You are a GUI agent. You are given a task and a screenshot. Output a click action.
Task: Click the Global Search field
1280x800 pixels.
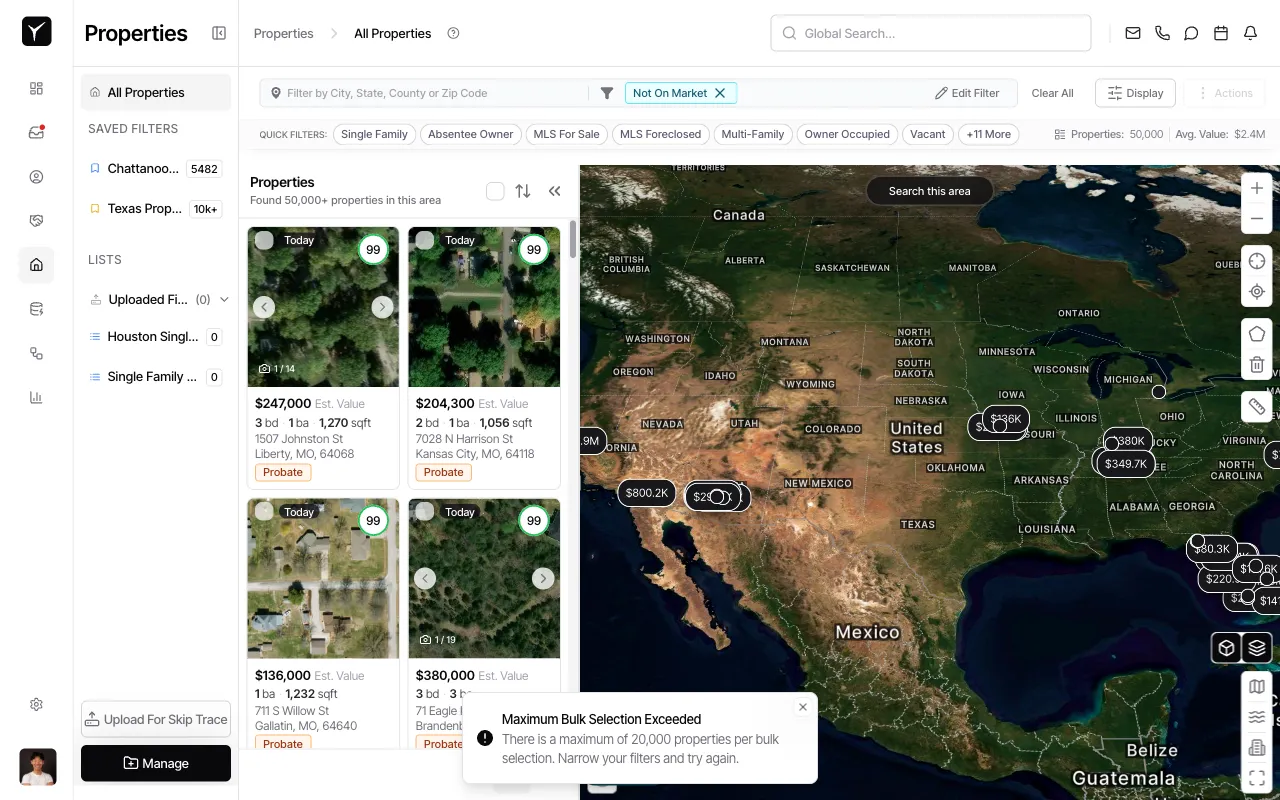(931, 33)
